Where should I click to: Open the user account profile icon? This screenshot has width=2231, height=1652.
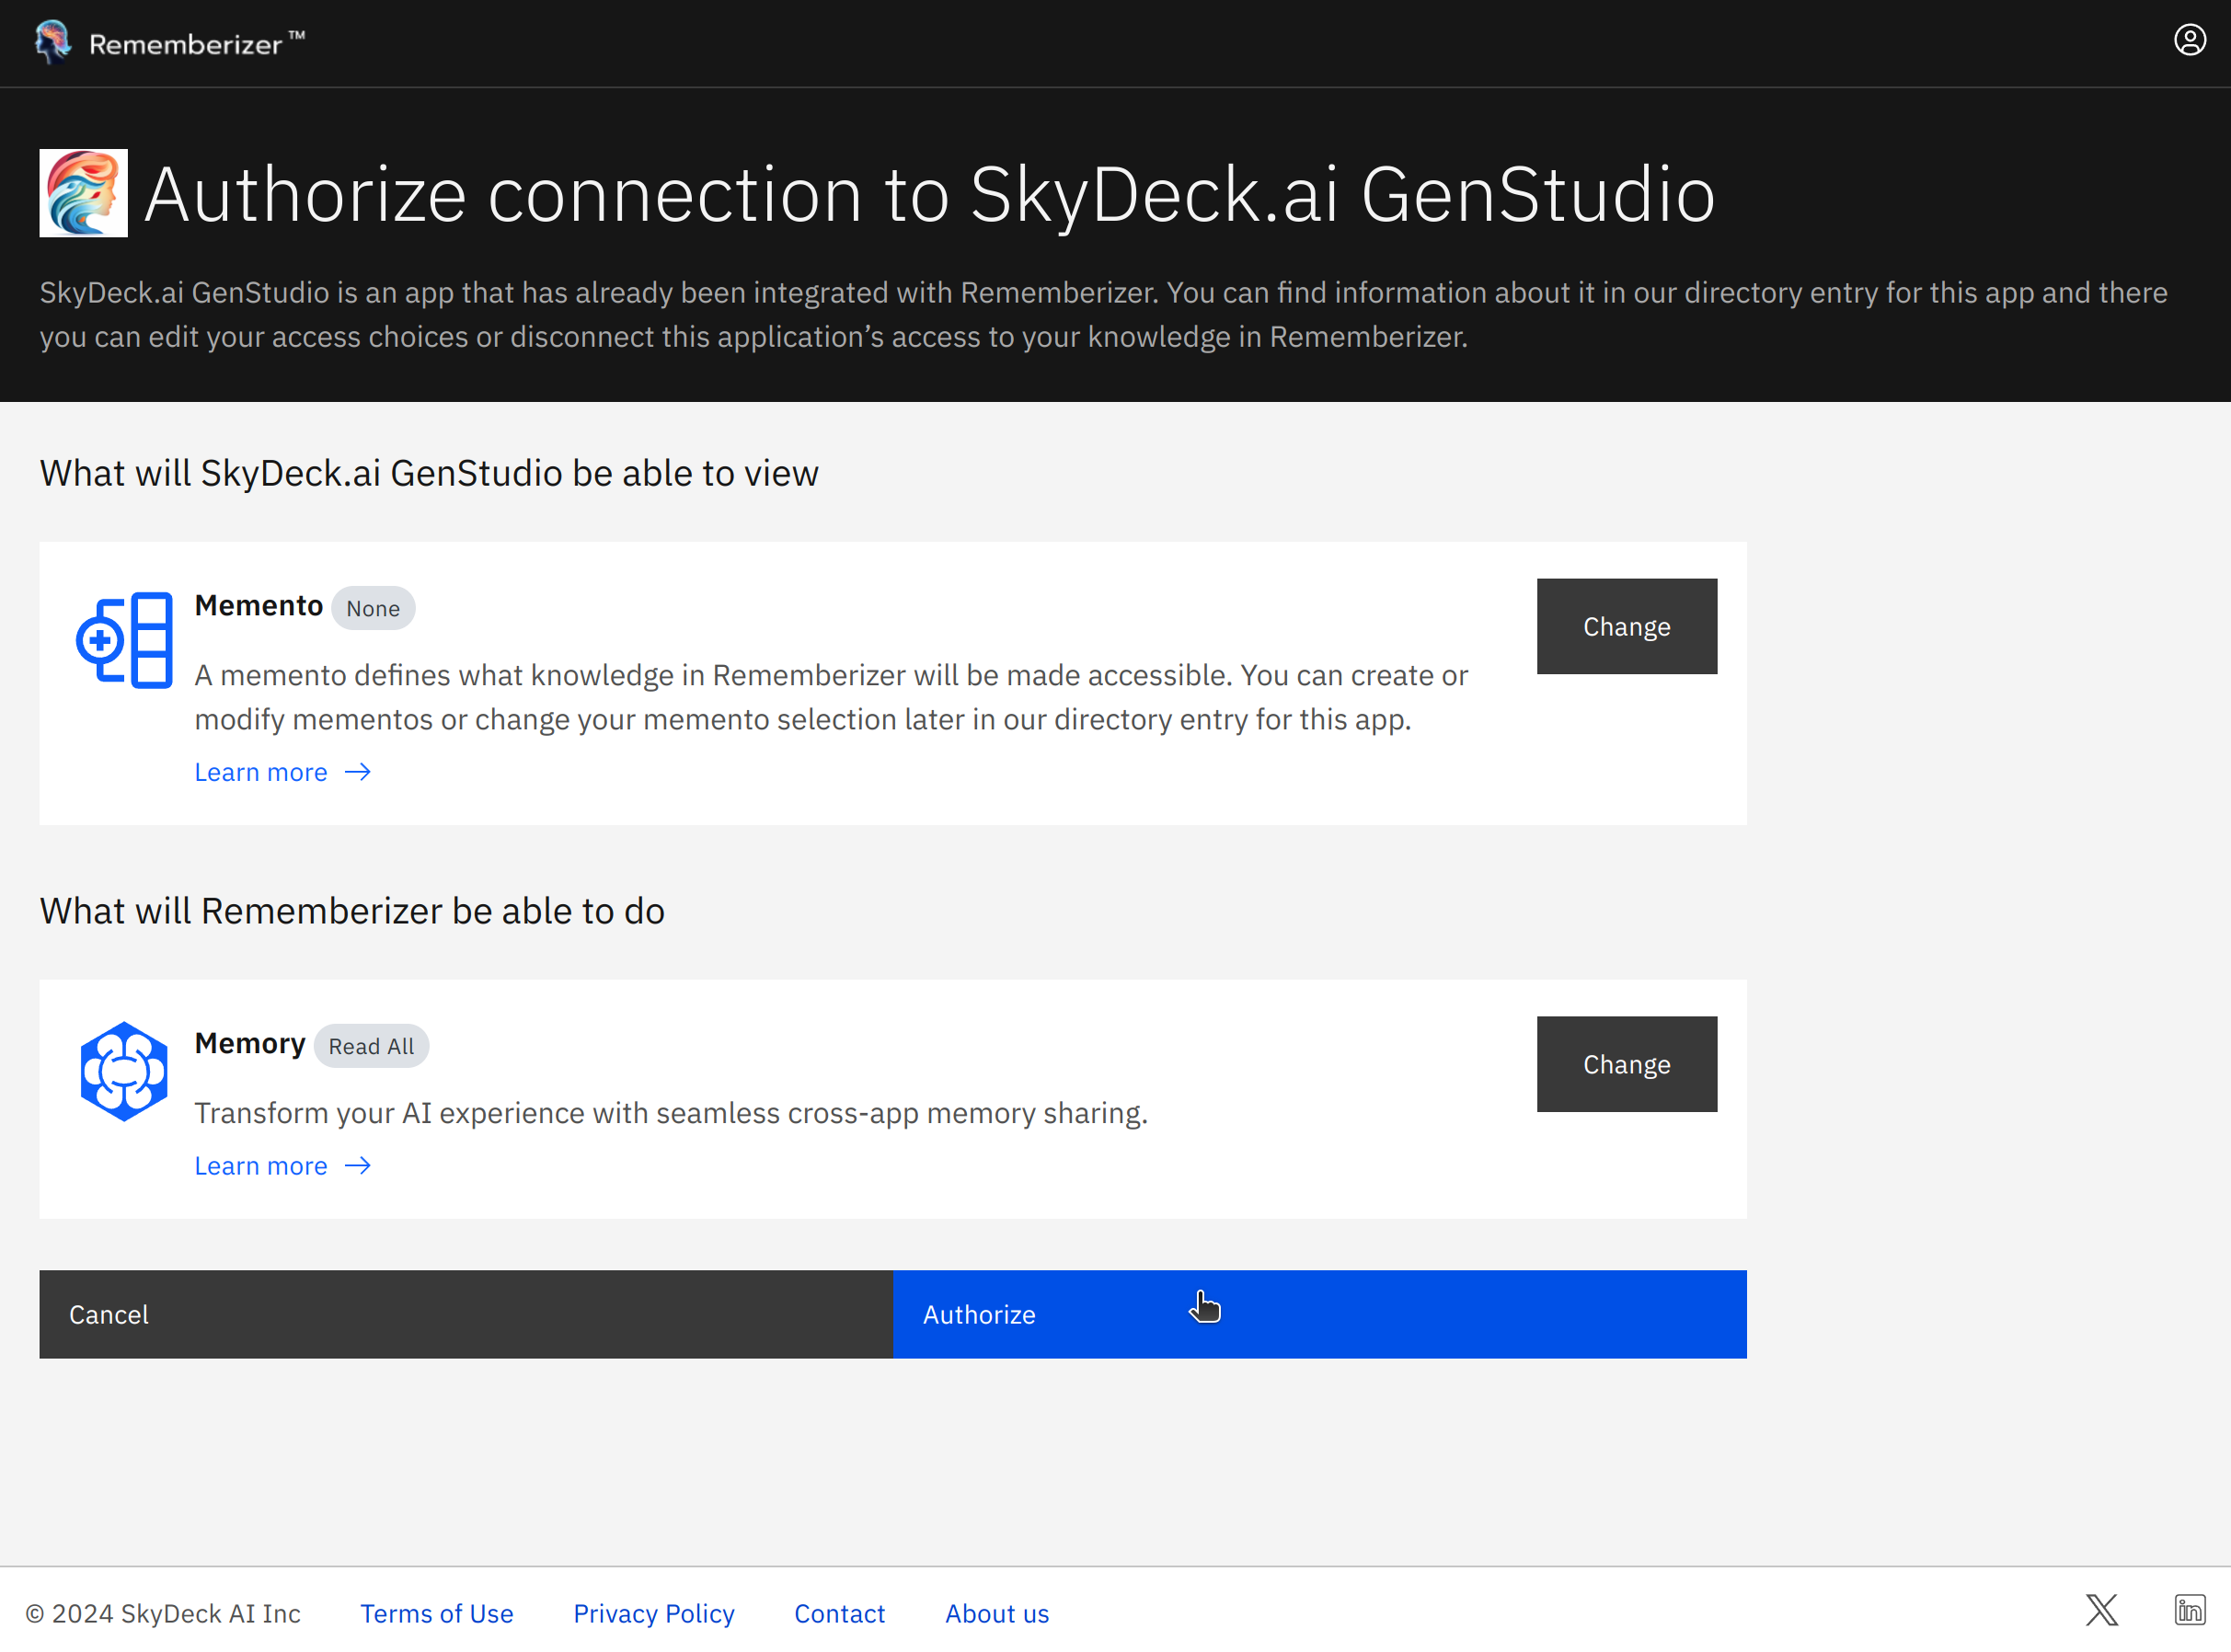(x=2189, y=40)
